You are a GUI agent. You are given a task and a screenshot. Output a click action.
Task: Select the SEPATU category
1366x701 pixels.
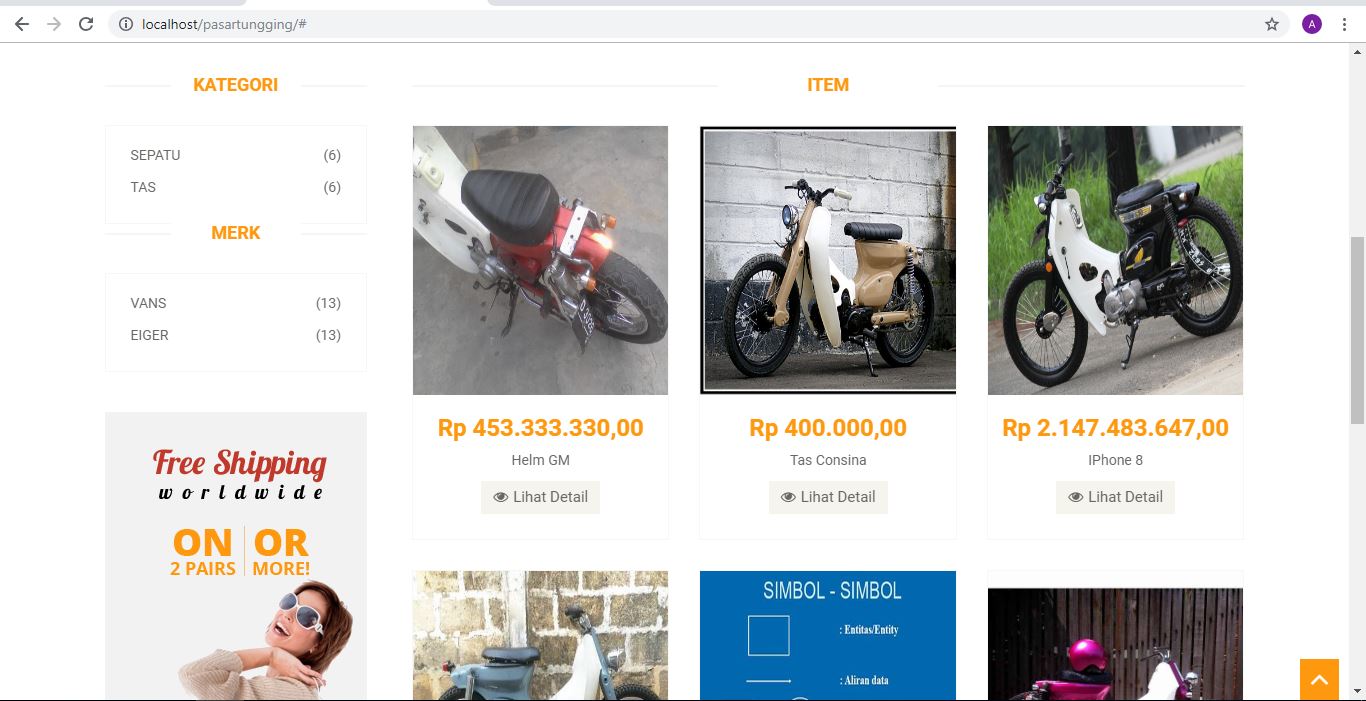pos(155,155)
